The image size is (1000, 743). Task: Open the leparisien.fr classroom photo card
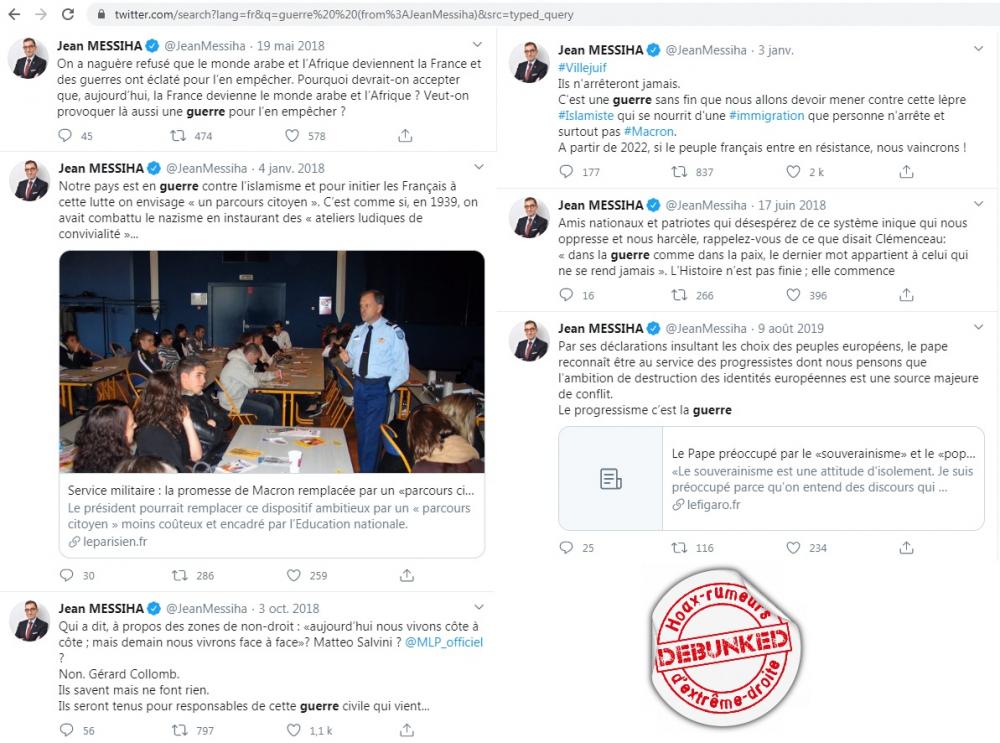pyautogui.click(x=272, y=404)
